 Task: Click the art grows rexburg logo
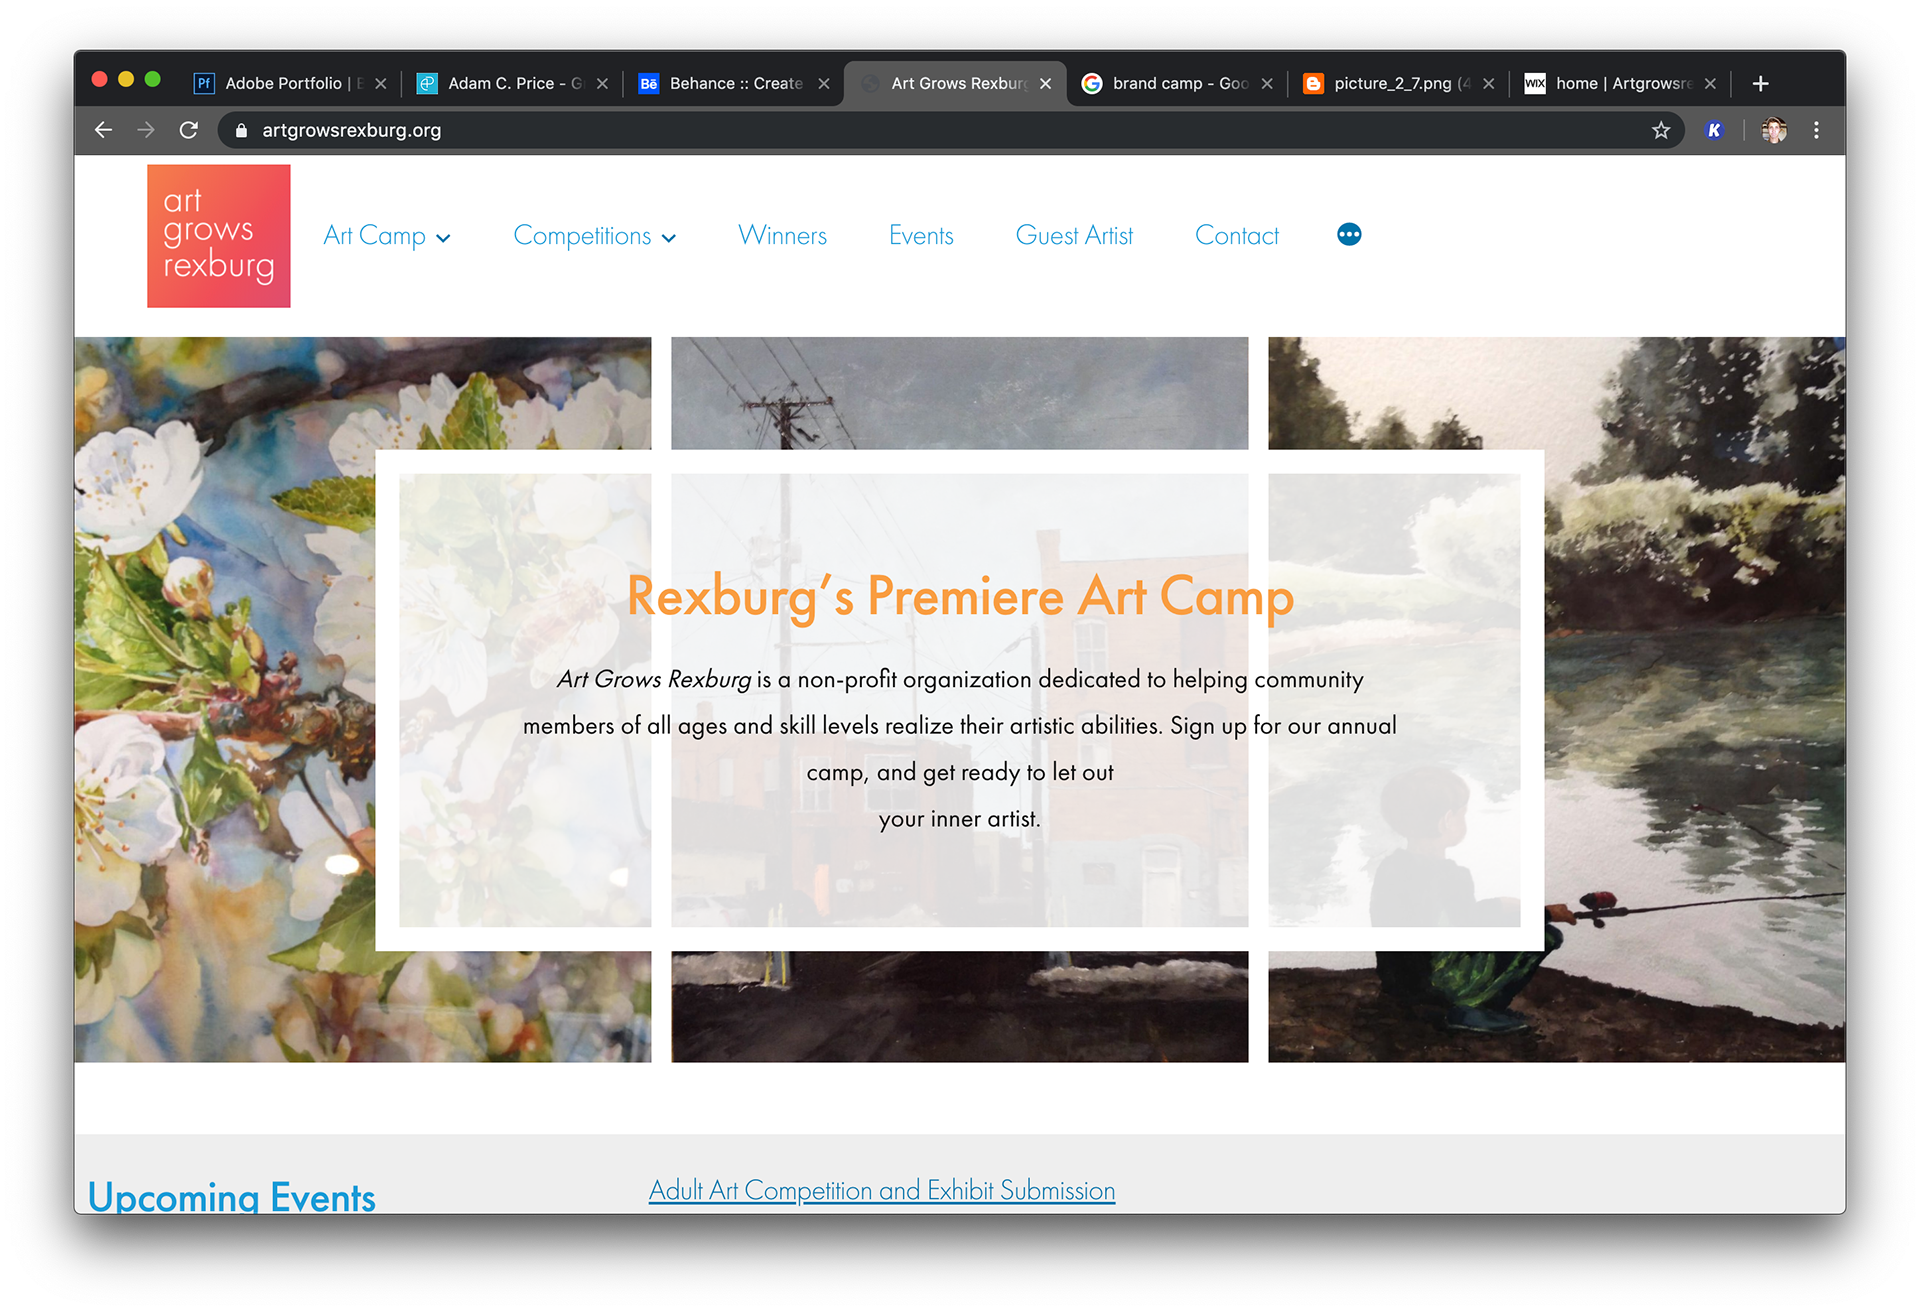click(219, 236)
